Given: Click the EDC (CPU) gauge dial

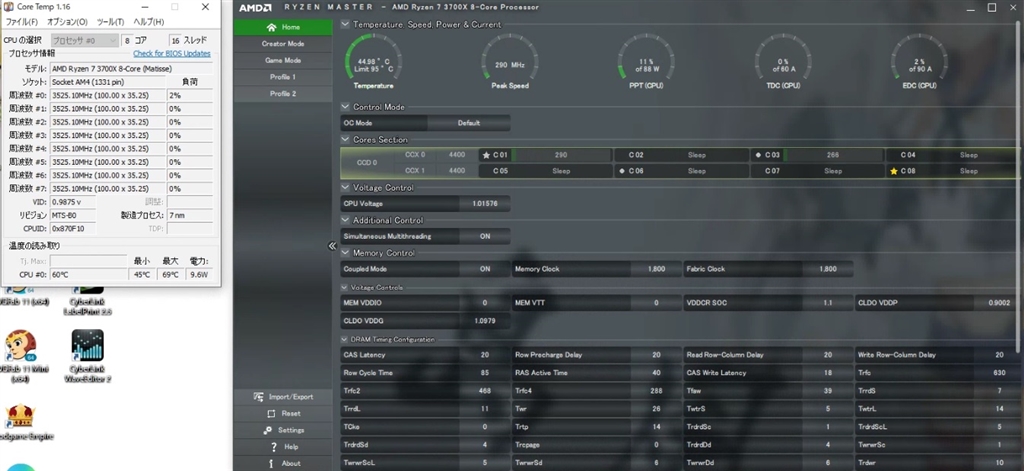Looking at the screenshot, I should pyautogui.click(x=919, y=61).
